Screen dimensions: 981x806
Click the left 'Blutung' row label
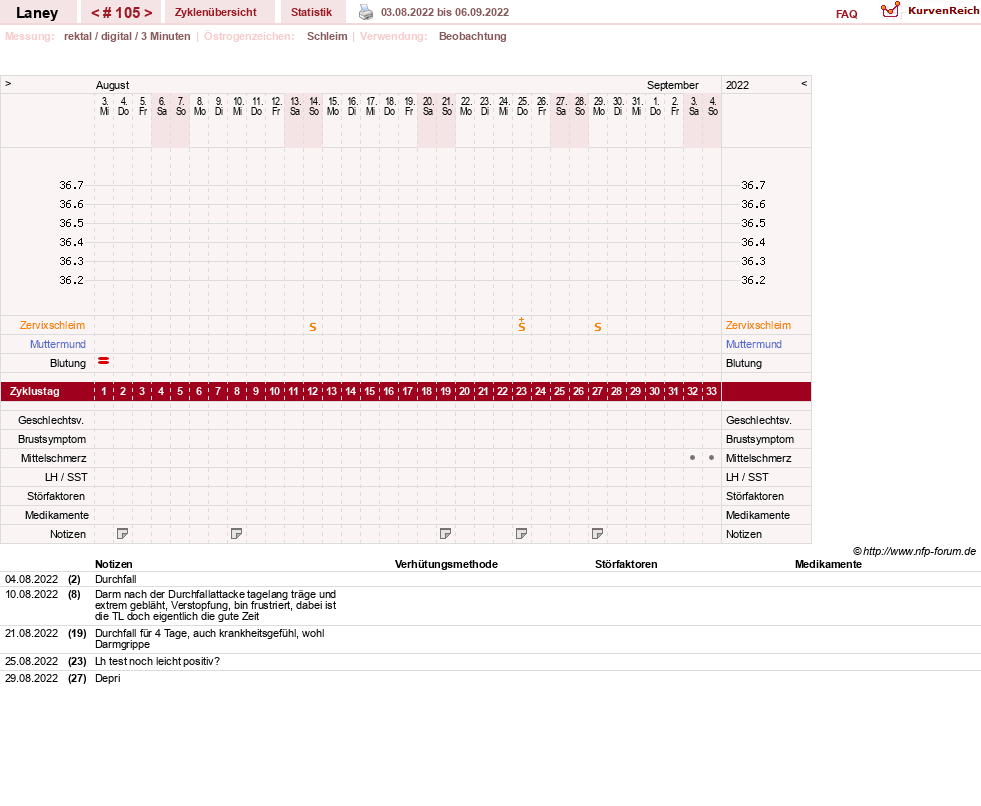[68, 364]
